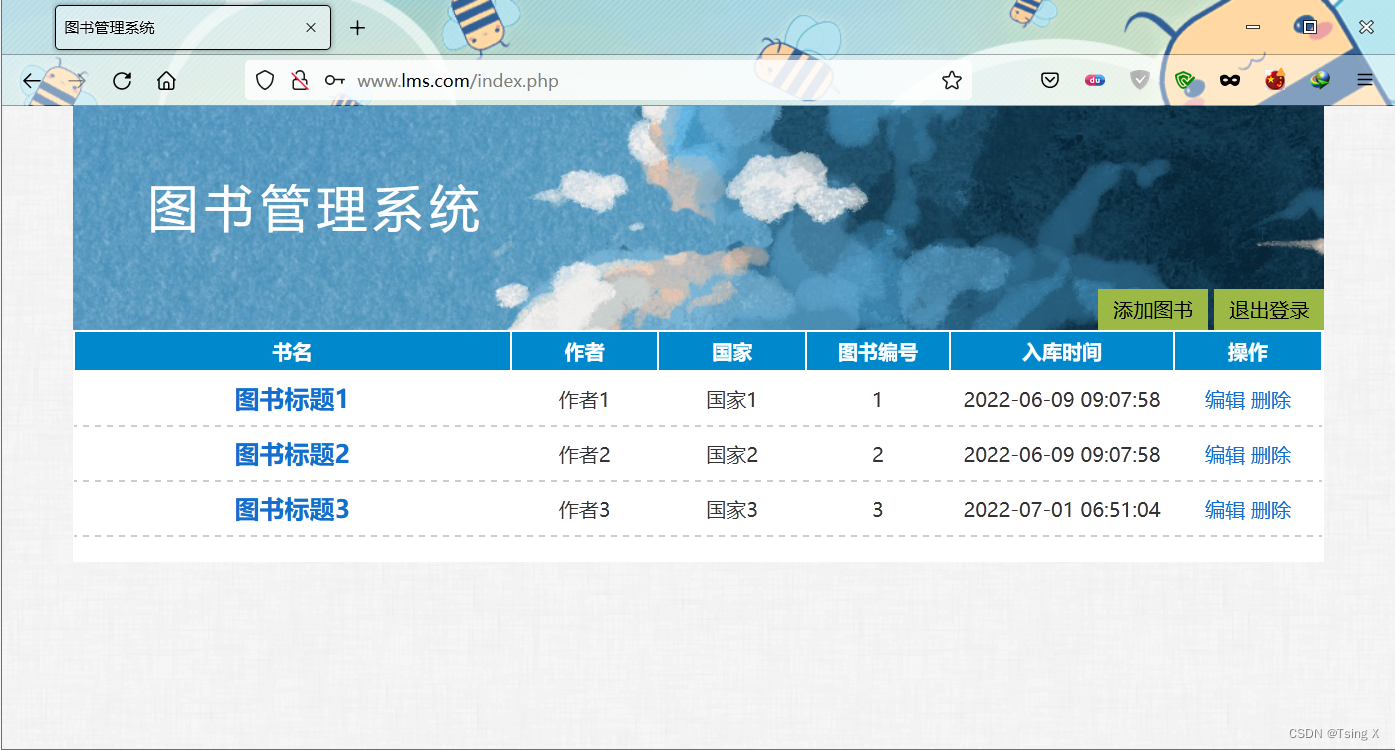Viewport: 1395px width, 750px height.
Task: Click the 书名 column header
Action: tap(292, 352)
